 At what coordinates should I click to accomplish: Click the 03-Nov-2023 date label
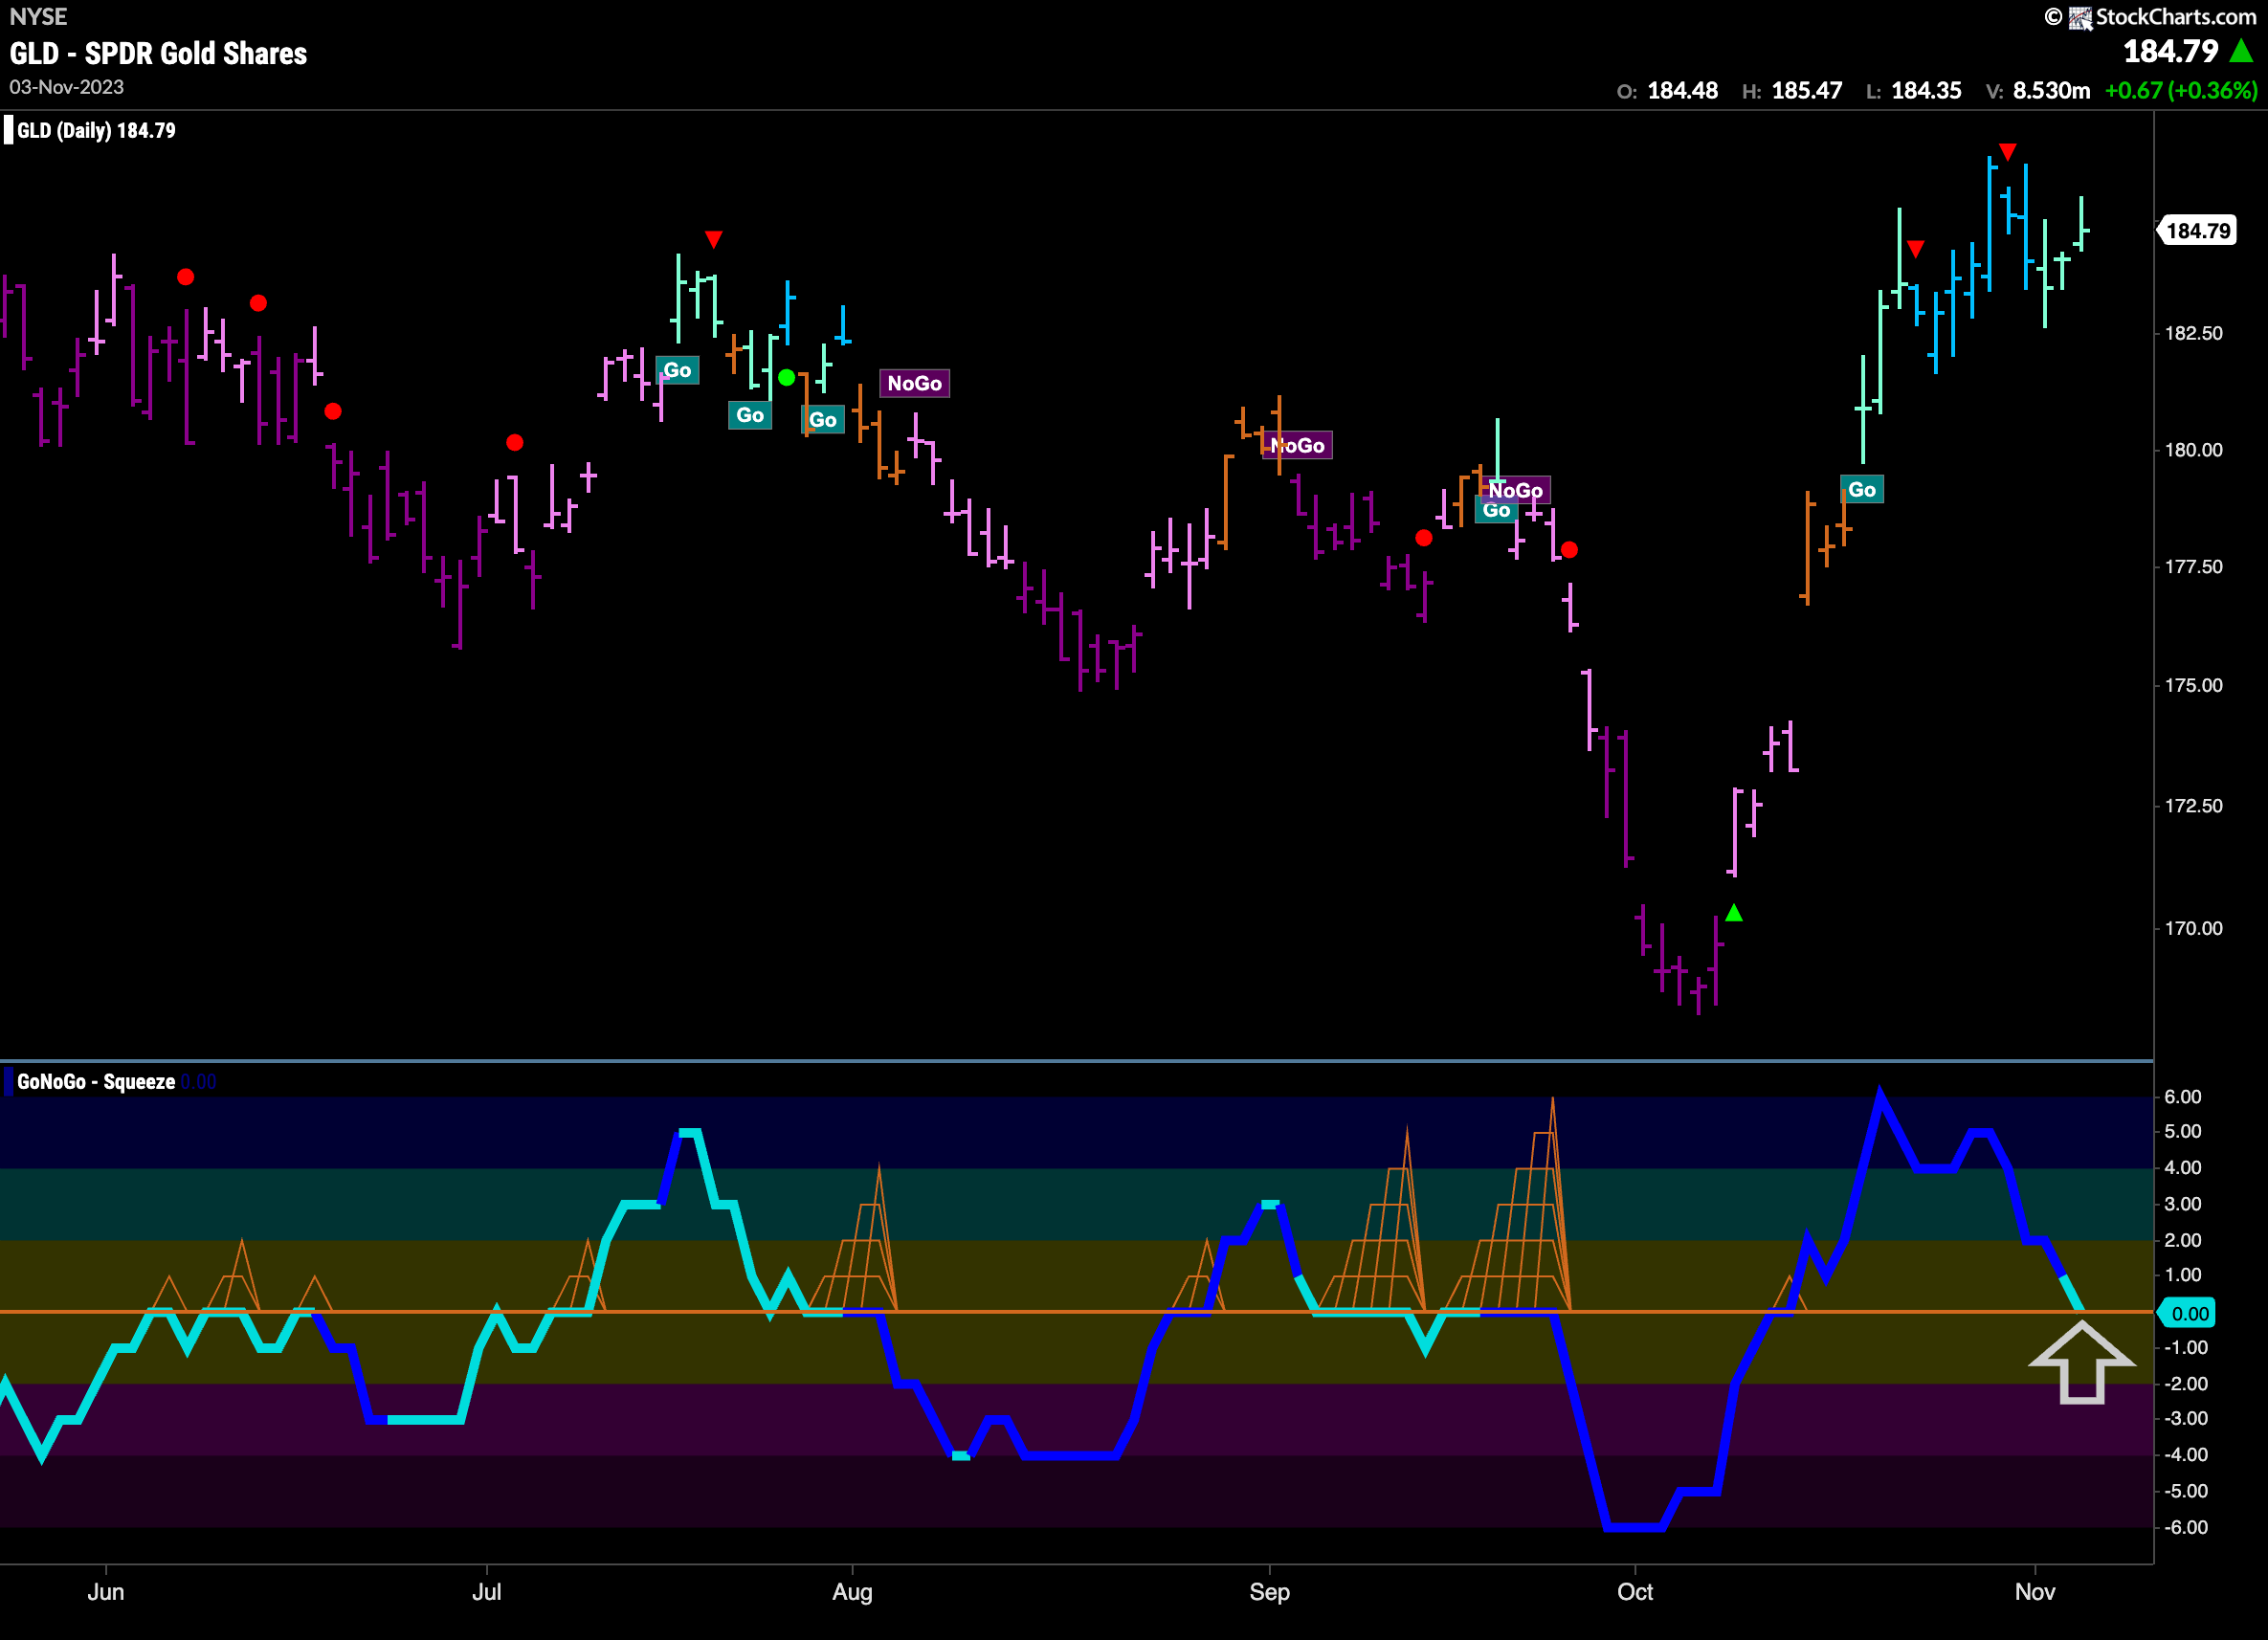pyautogui.click(x=67, y=87)
